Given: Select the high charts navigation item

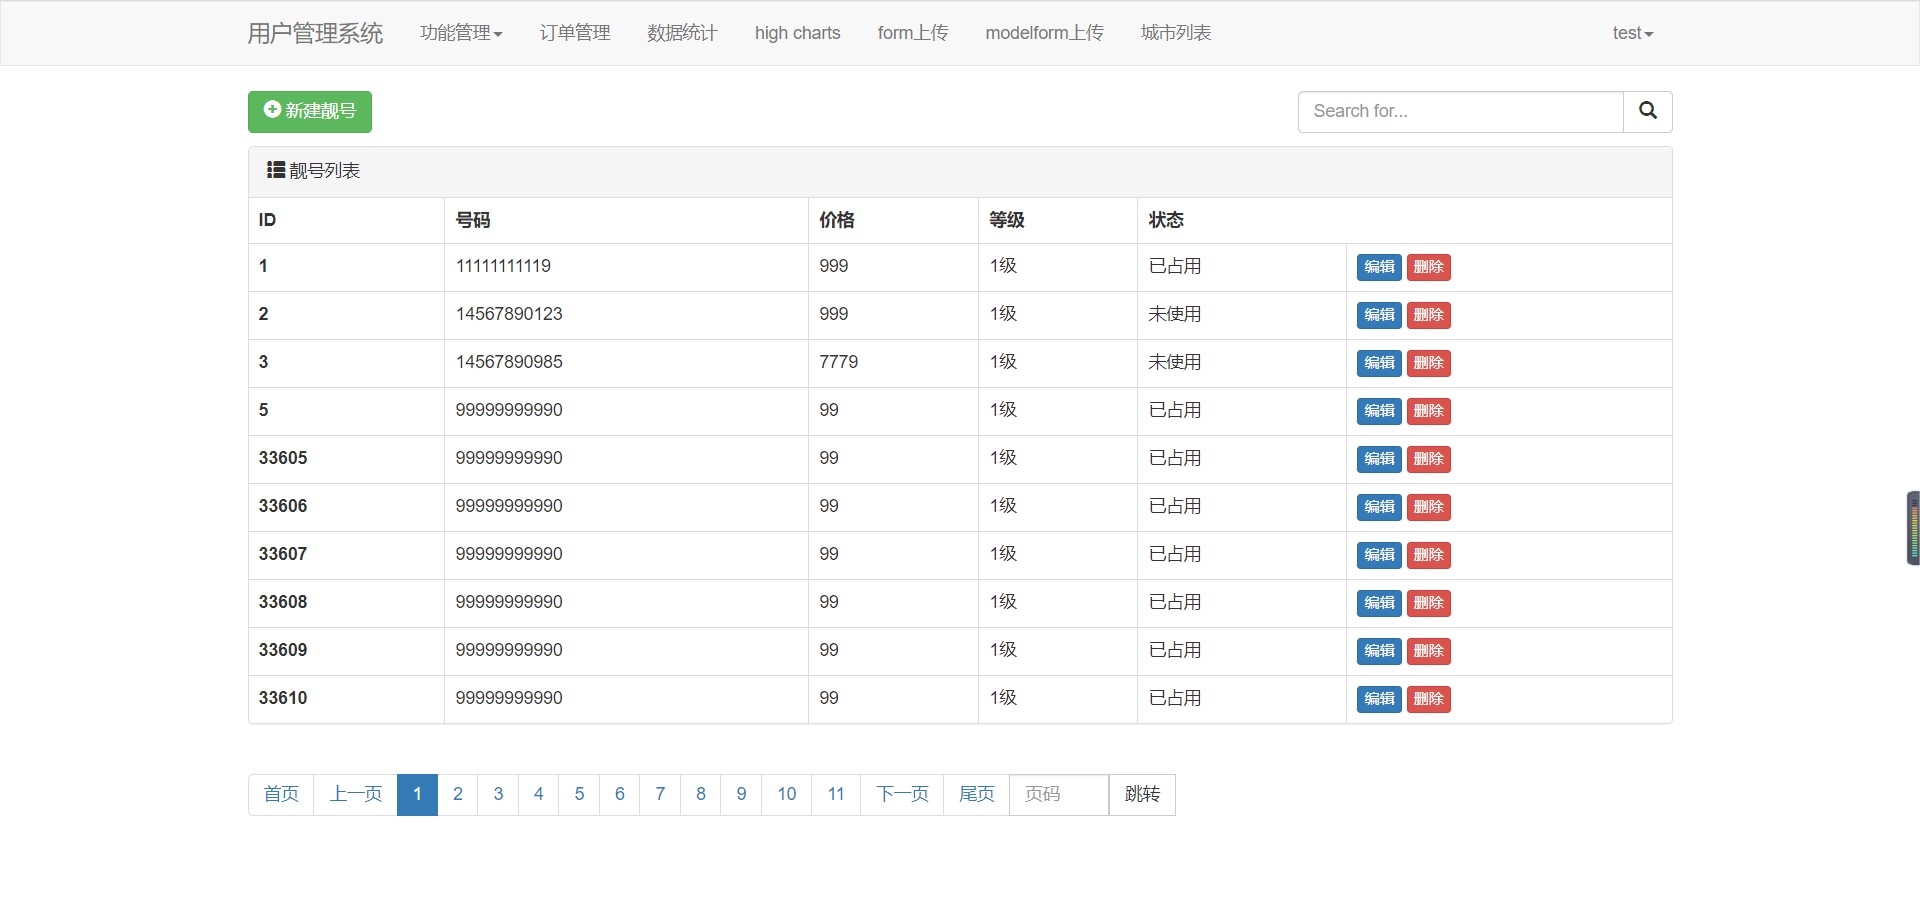Looking at the screenshot, I should tap(796, 33).
